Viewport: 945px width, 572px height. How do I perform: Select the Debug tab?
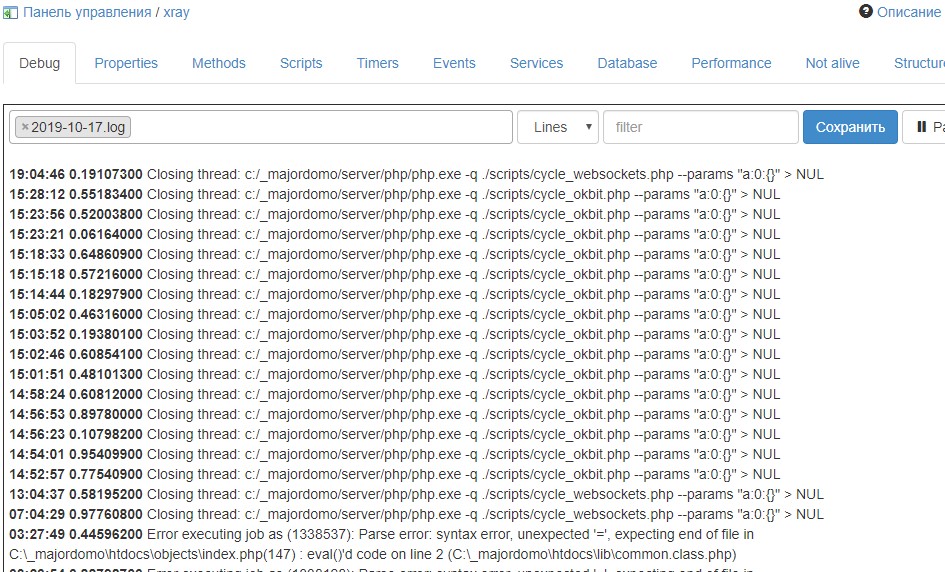click(40, 63)
